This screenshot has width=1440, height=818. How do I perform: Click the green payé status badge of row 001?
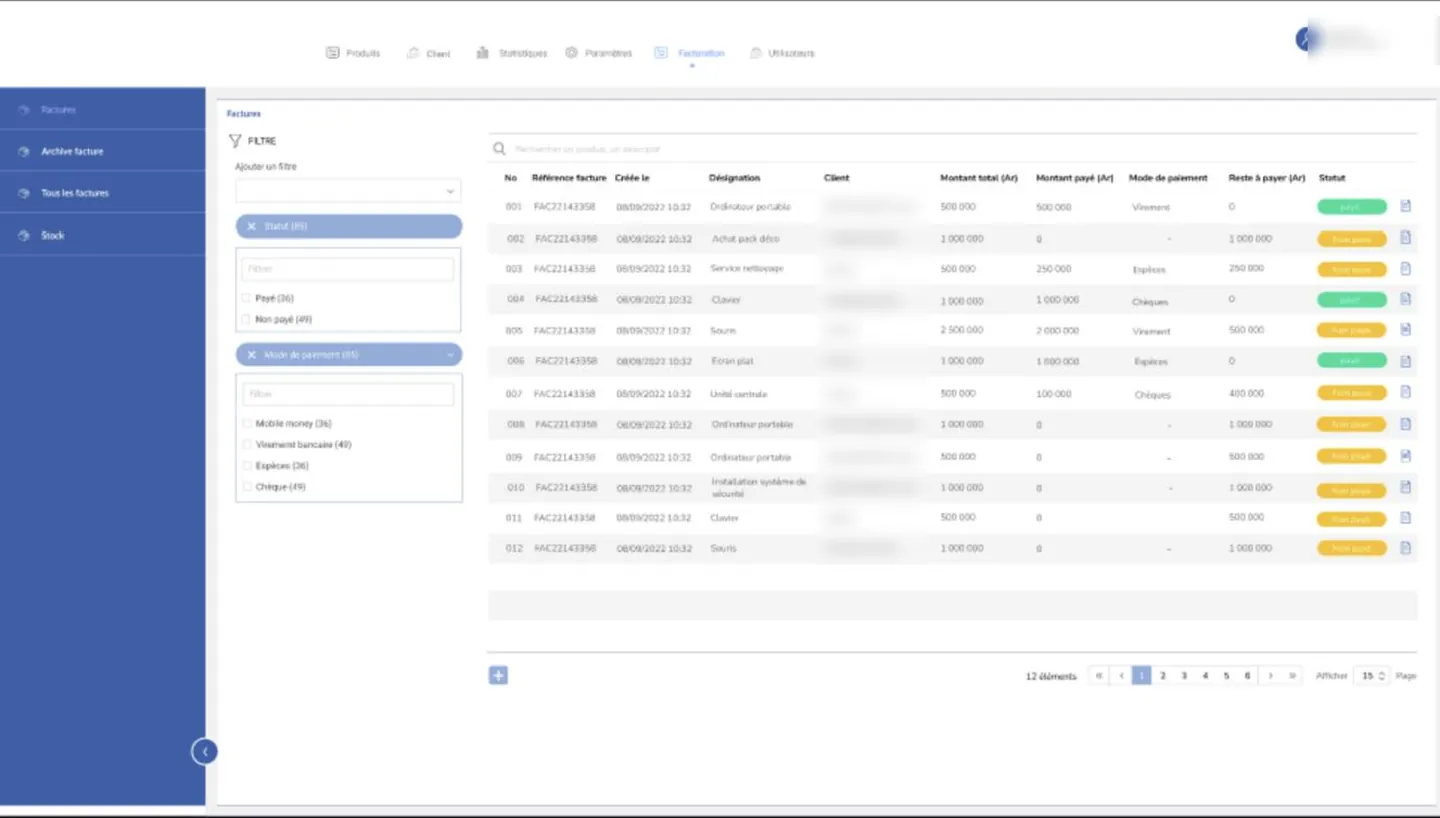(1352, 207)
